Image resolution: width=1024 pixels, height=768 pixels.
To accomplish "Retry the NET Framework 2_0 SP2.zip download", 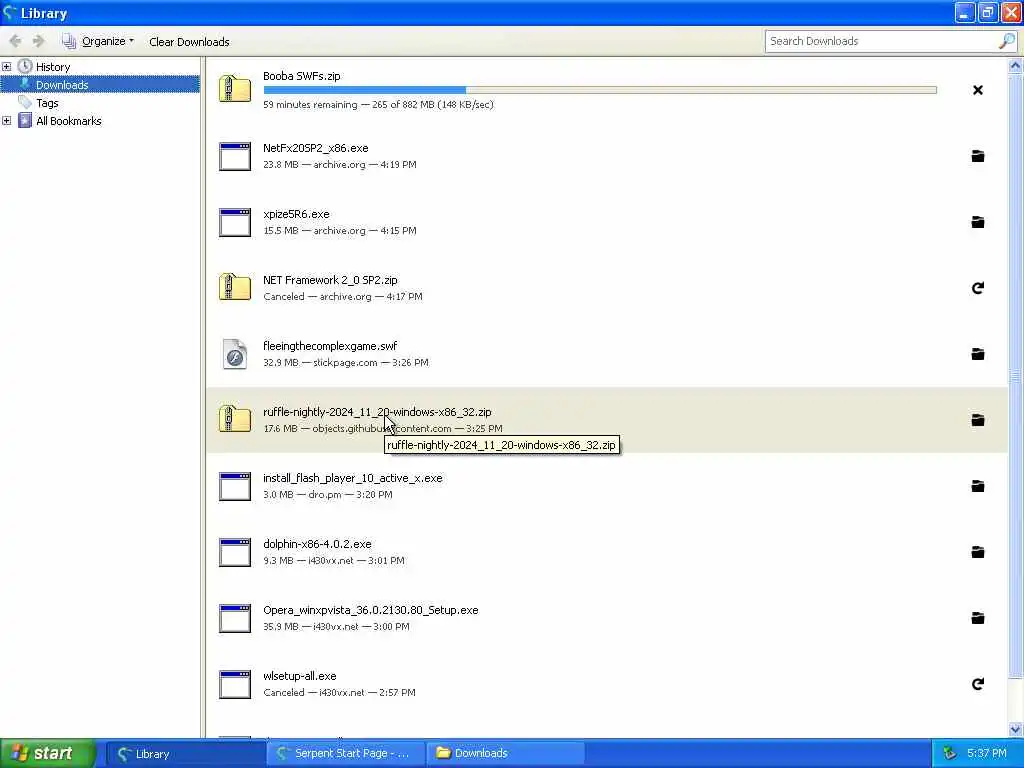I will 977,288.
